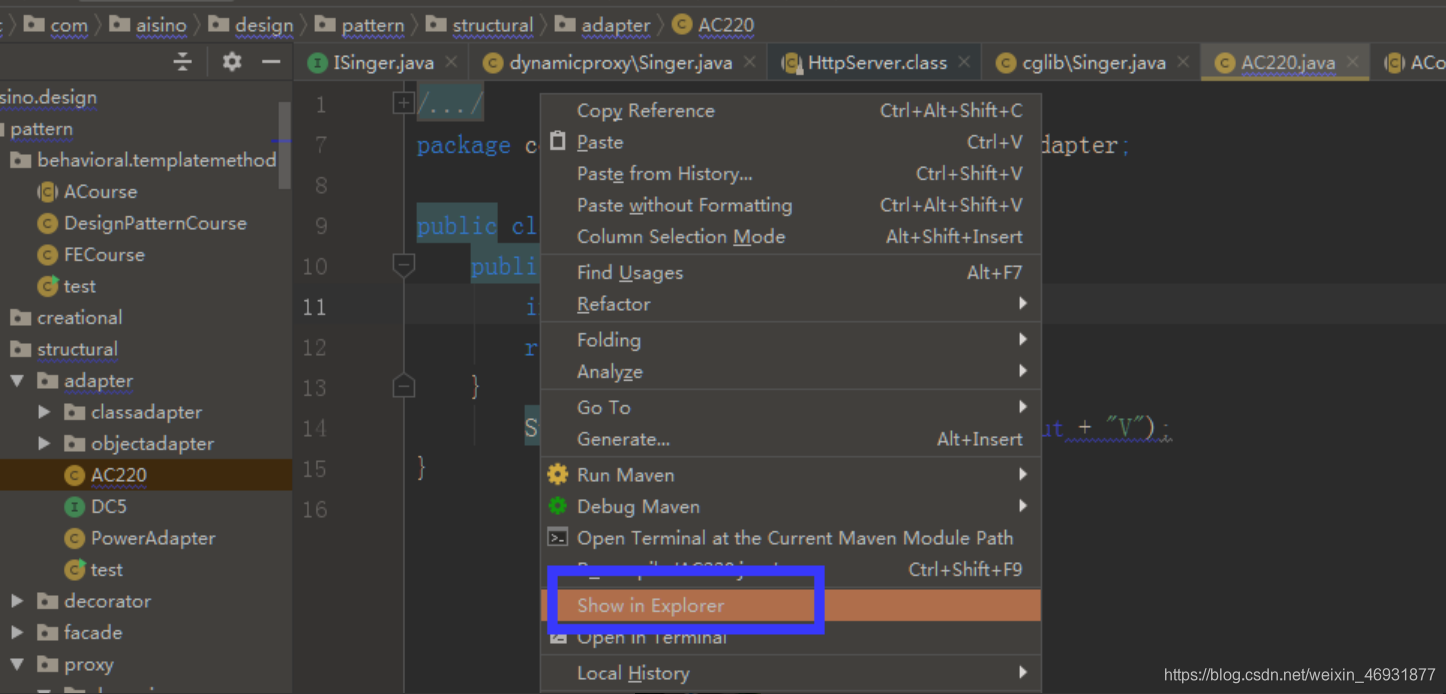Click the Debug Maven green gear icon

[558, 506]
